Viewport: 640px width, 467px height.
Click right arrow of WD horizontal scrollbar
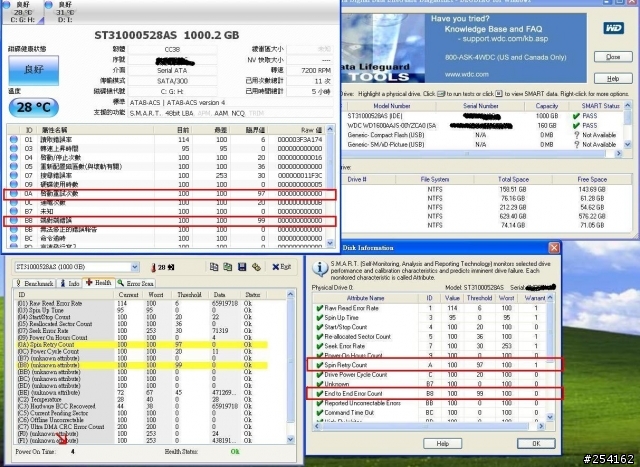pyautogui.click(x=618, y=153)
